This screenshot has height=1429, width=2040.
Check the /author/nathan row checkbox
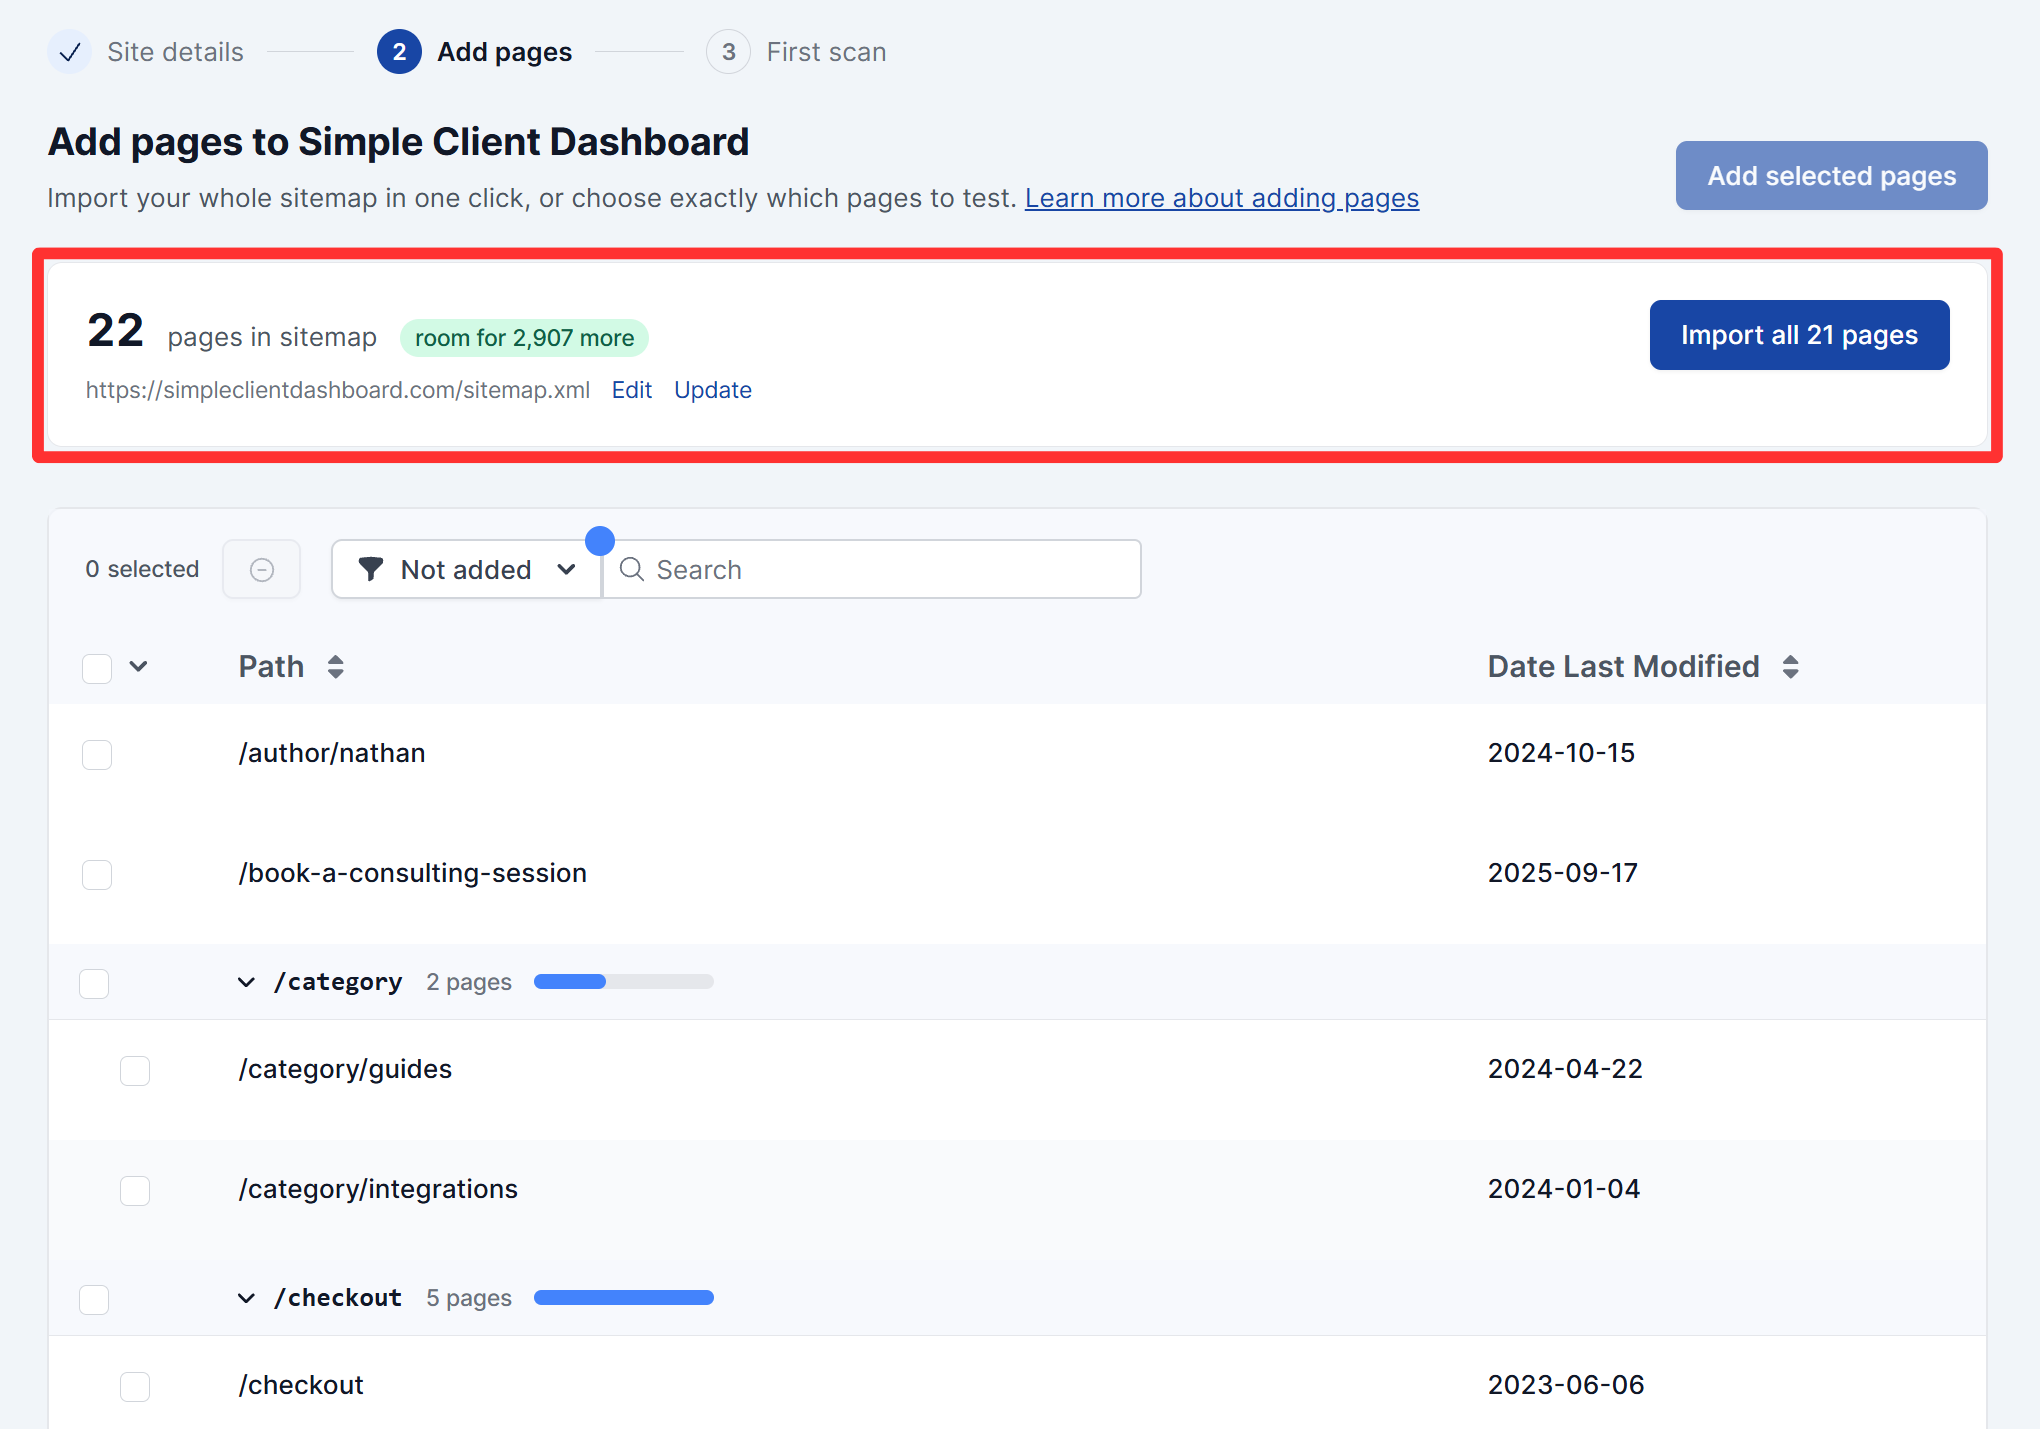click(x=97, y=754)
